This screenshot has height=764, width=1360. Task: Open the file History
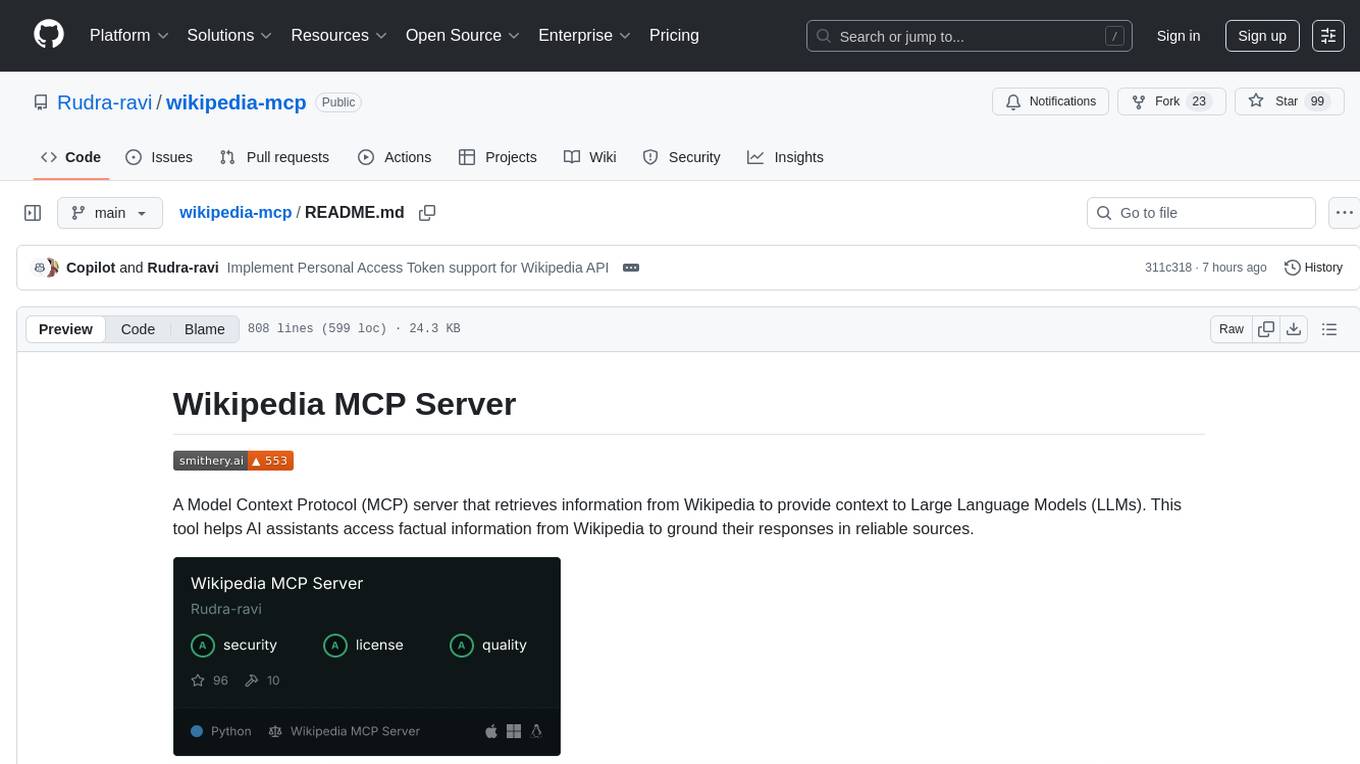coord(1313,267)
